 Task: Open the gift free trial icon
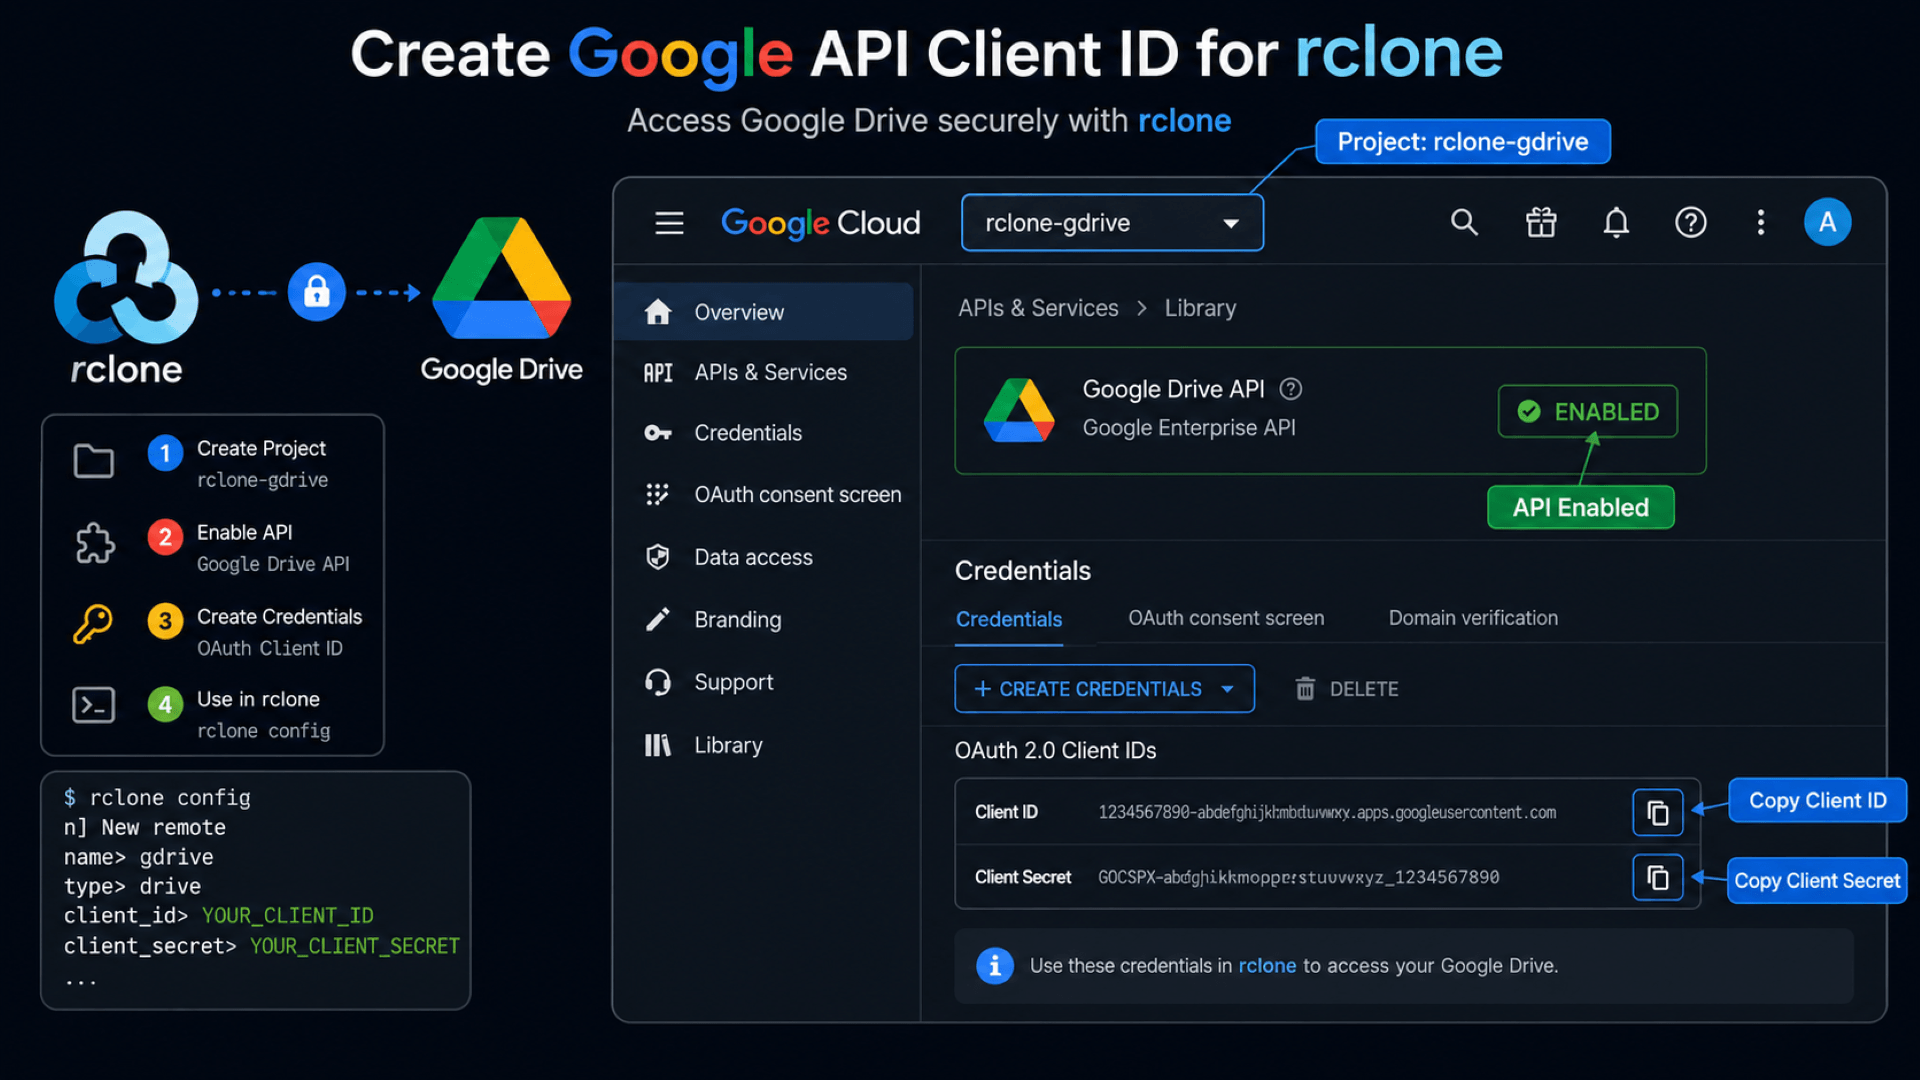[1541, 222]
